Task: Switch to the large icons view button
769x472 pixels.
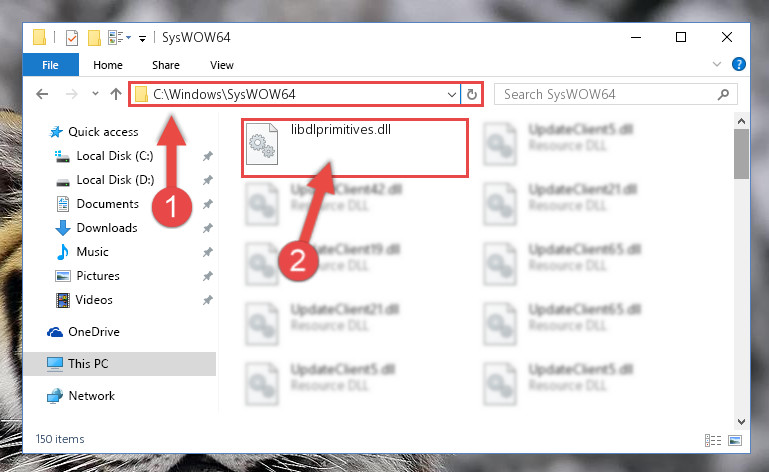Action: 735,440
